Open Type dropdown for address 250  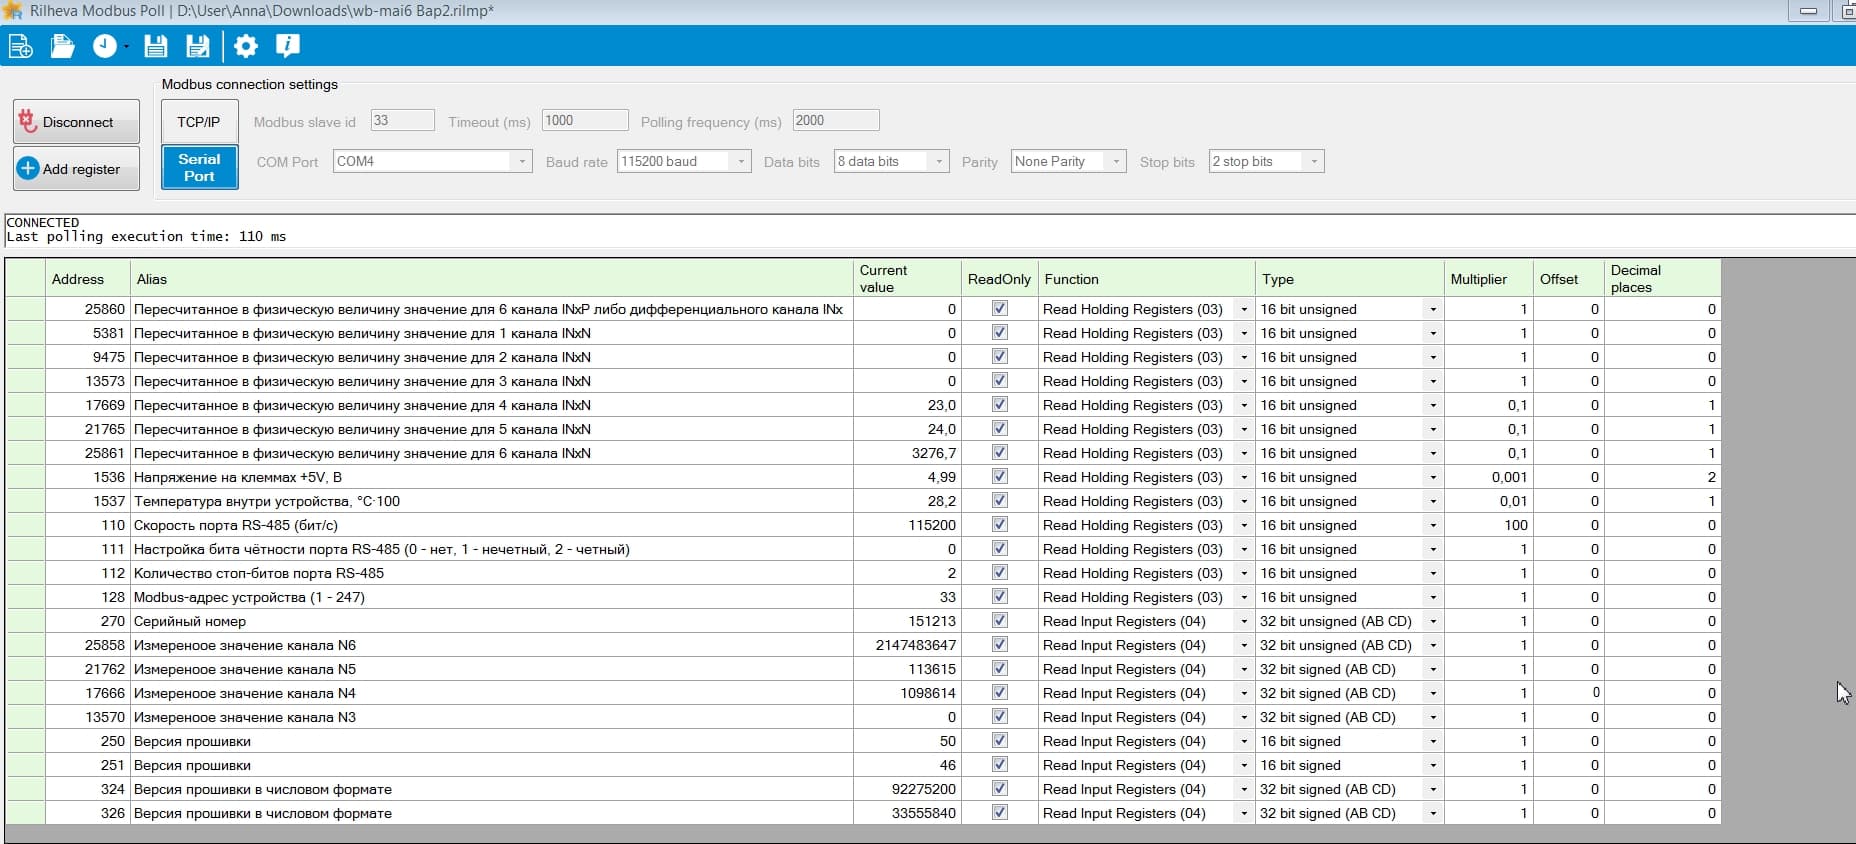(1433, 741)
